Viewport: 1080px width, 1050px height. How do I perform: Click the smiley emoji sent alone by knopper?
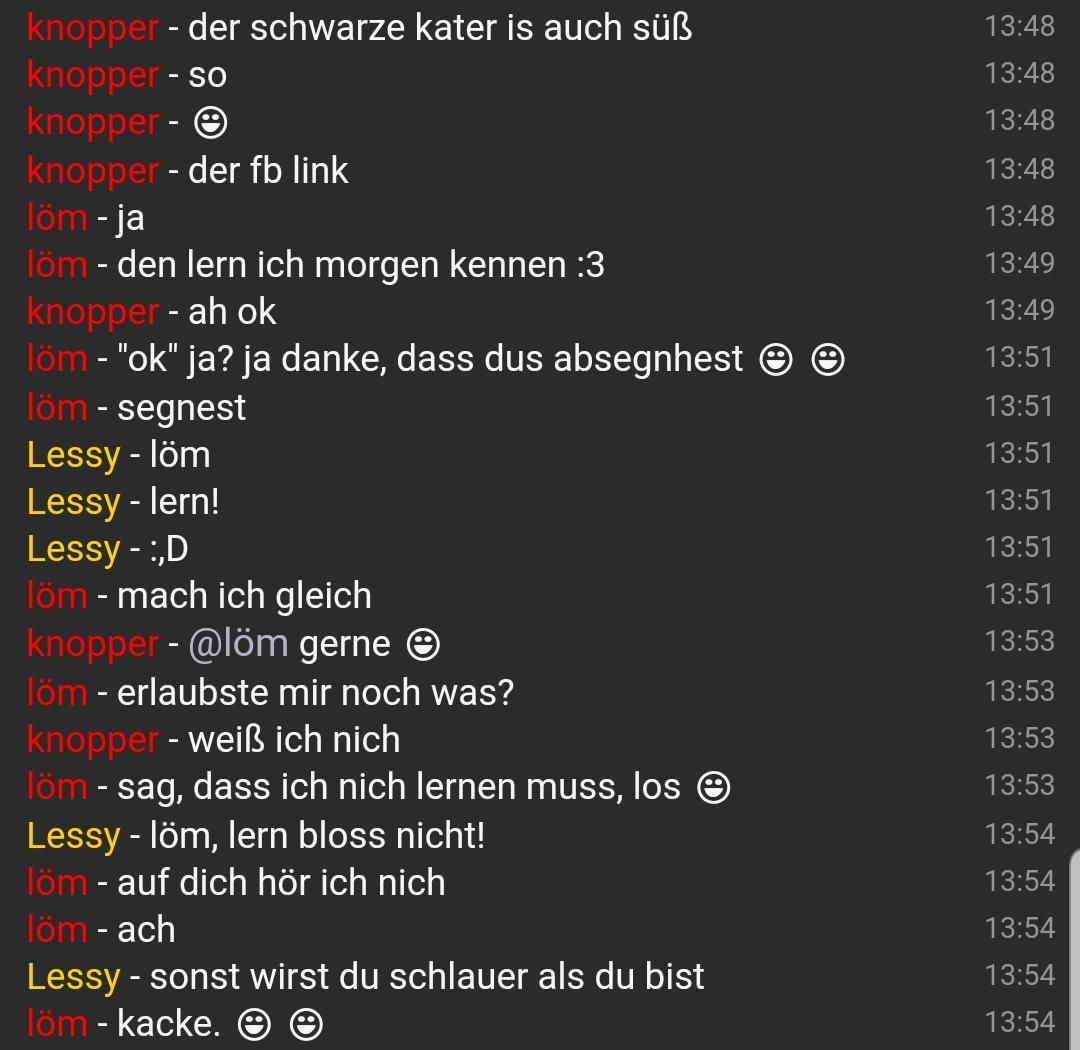211,123
